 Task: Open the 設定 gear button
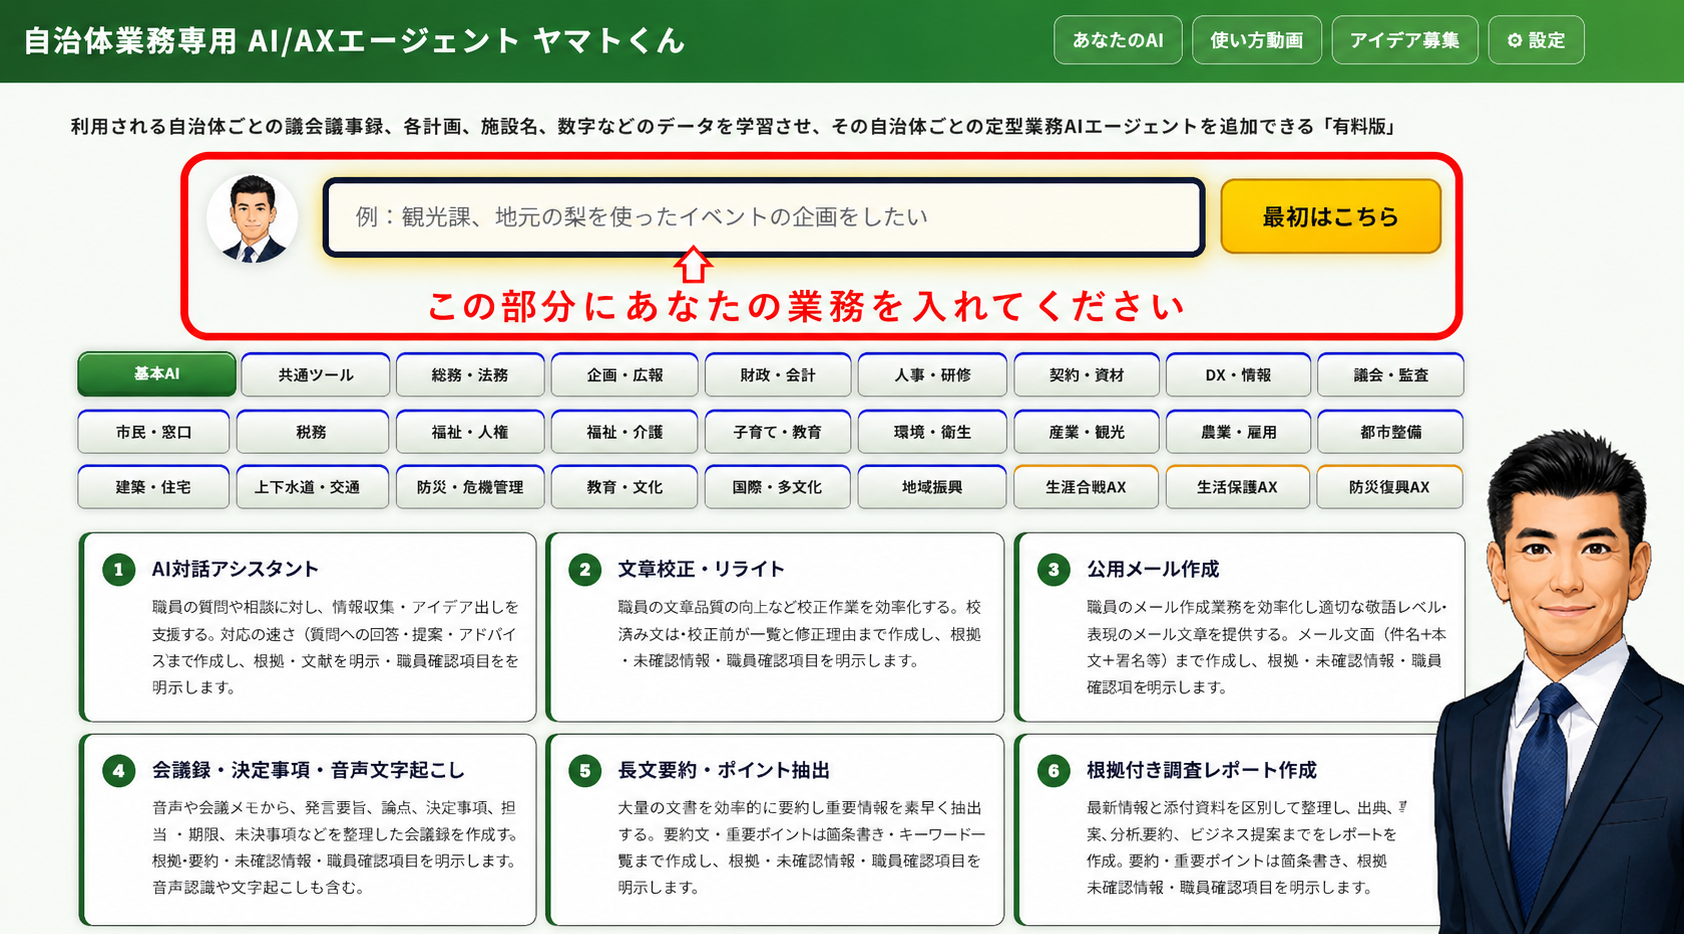point(1536,40)
